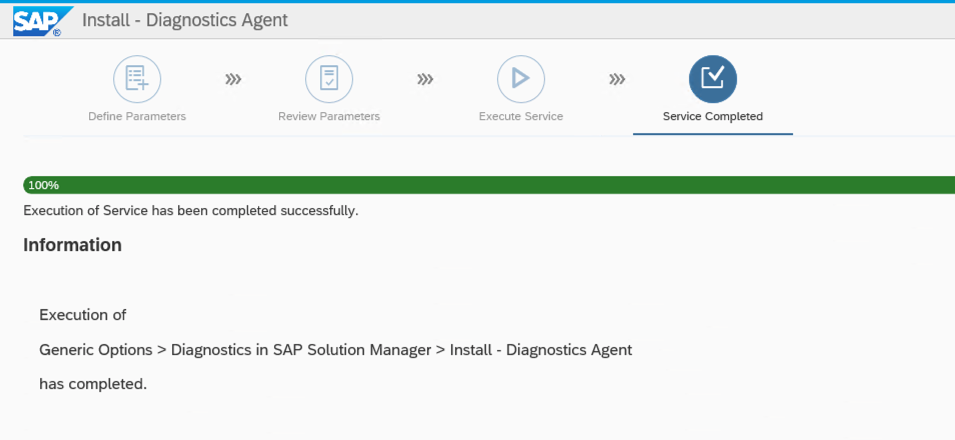Select the Review Parameters step icon
The height and width of the screenshot is (440, 955).
329,79
